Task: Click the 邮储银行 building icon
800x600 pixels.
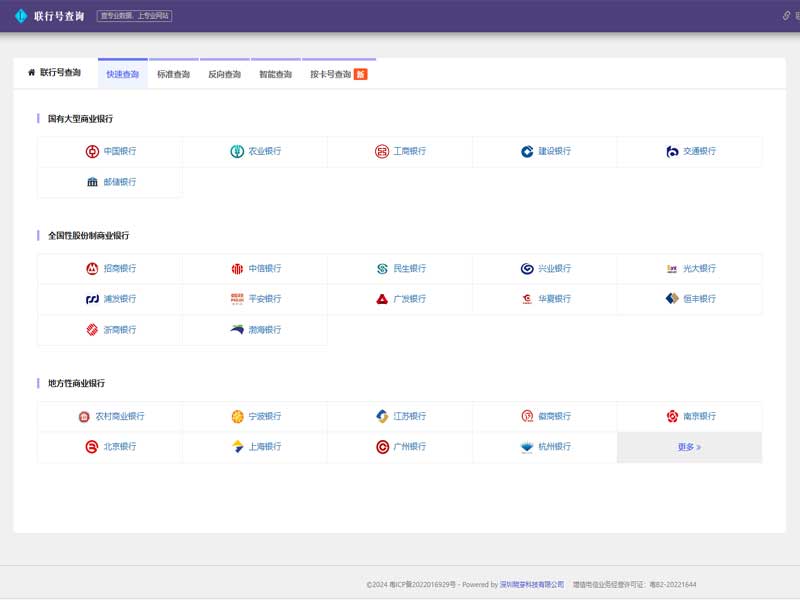Action: point(92,182)
